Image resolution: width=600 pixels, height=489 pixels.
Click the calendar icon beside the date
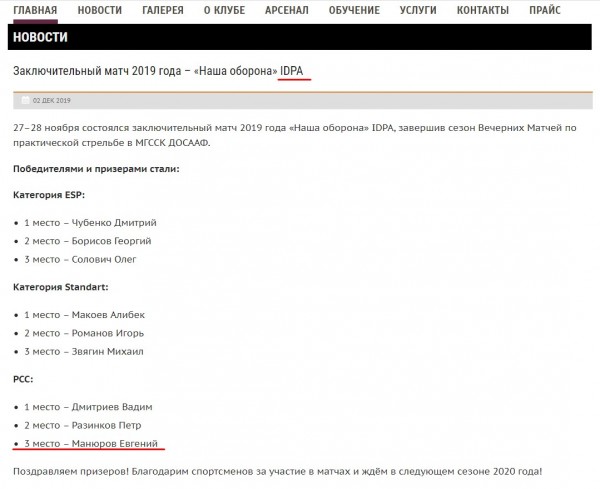pyautogui.click(x=25, y=100)
